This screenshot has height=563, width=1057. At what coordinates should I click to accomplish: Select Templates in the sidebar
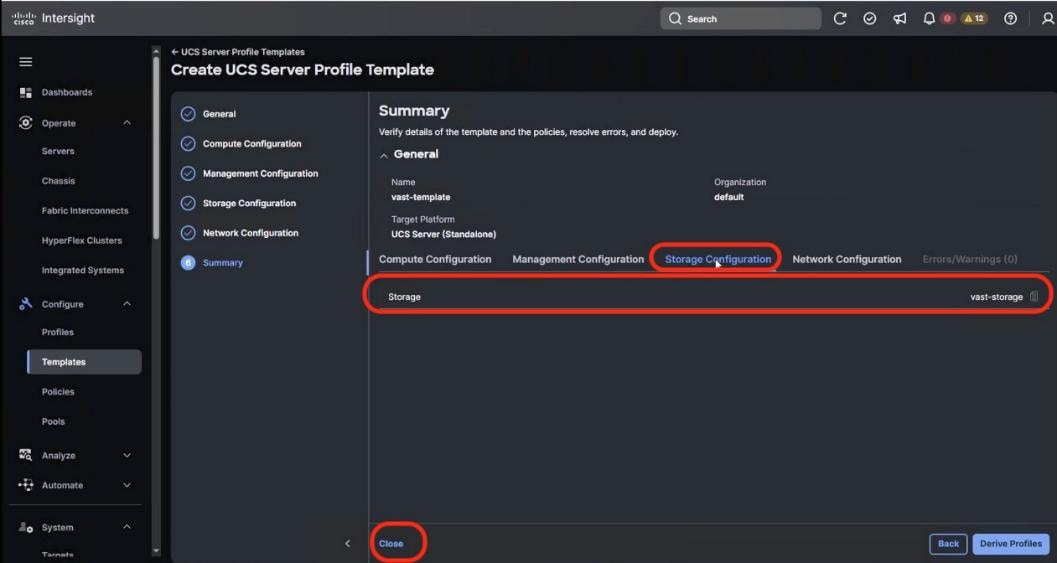(x=84, y=361)
